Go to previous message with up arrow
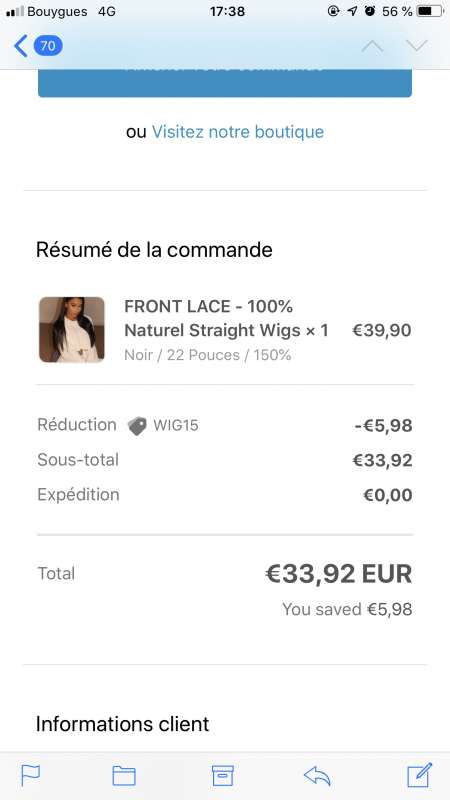This screenshot has width=450, height=800. coord(372,46)
